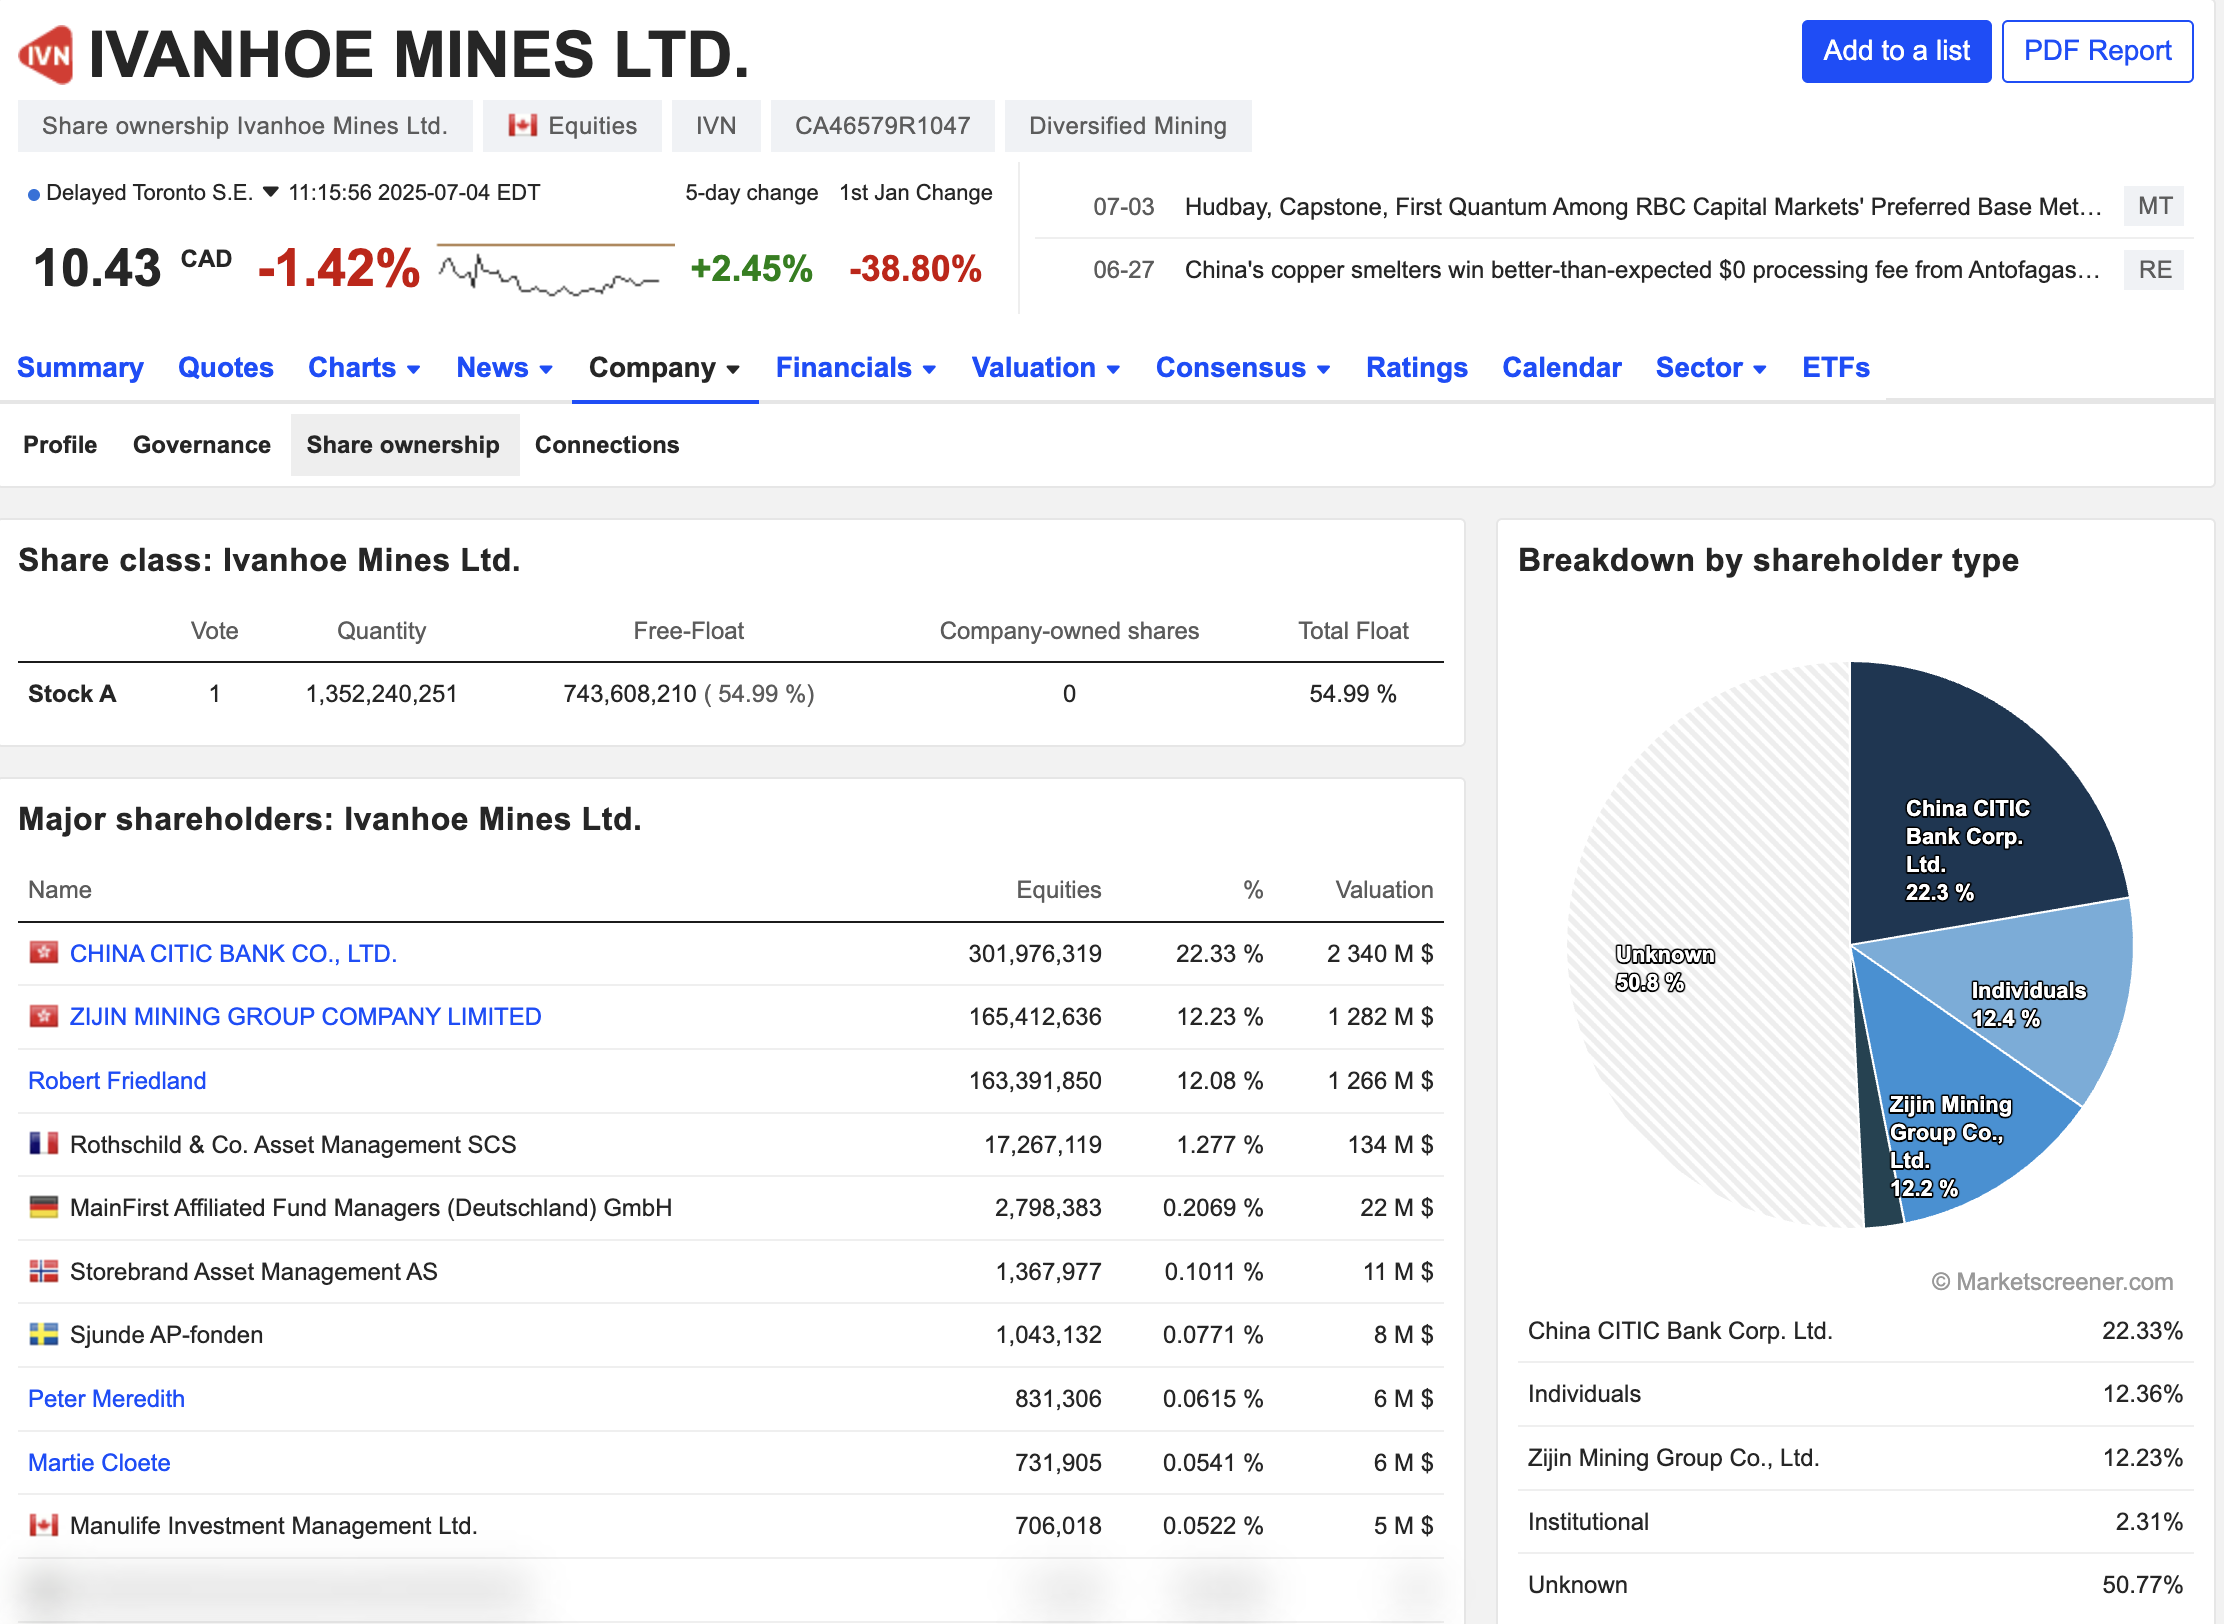Select the Connections sub-tab

607,445
